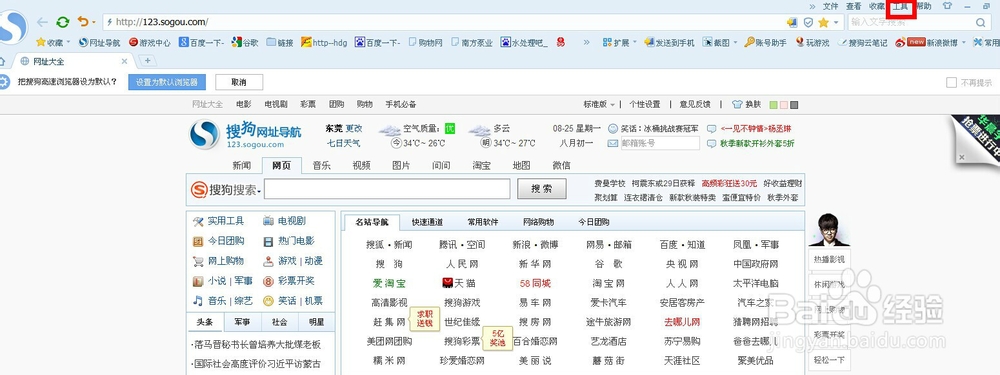Click the 玩游戏 toolbar item
This screenshot has width=1000, height=375.
coord(812,43)
